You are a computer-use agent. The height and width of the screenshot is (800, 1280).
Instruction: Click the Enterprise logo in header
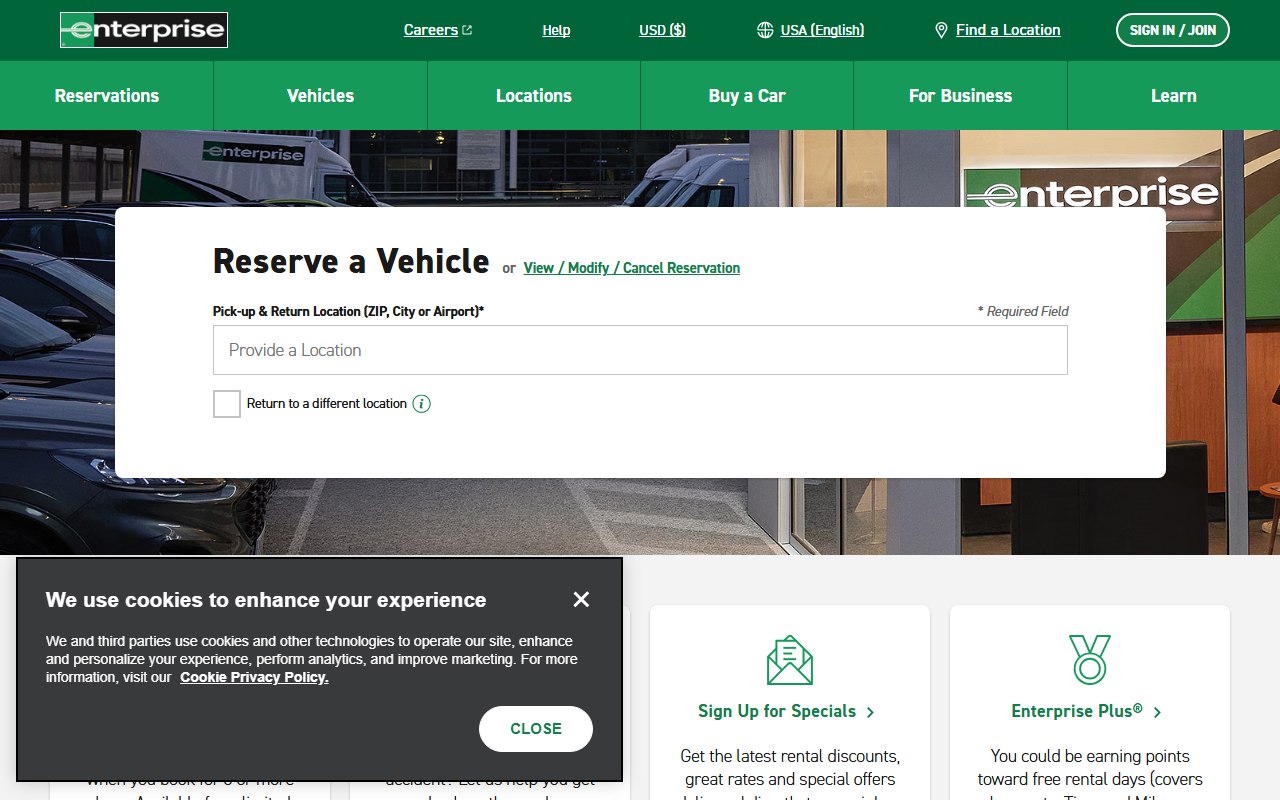click(x=144, y=30)
